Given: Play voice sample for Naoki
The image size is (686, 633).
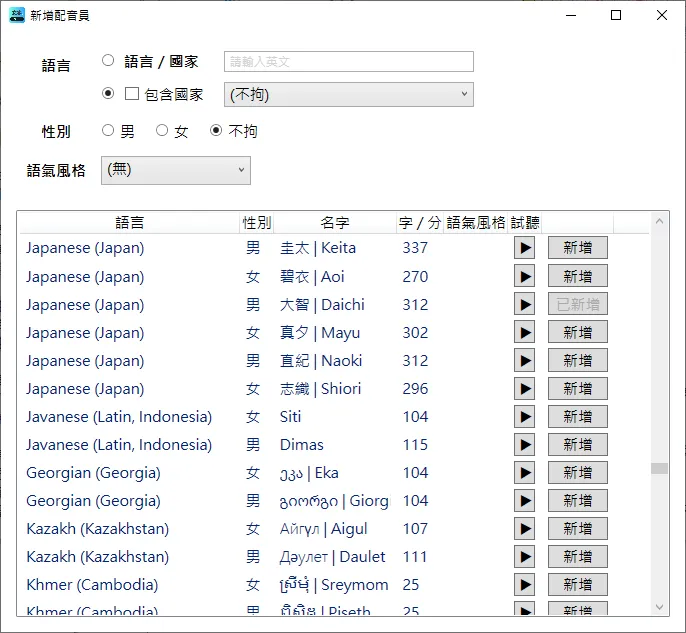Looking at the screenshot, I should tap(524, 360).
